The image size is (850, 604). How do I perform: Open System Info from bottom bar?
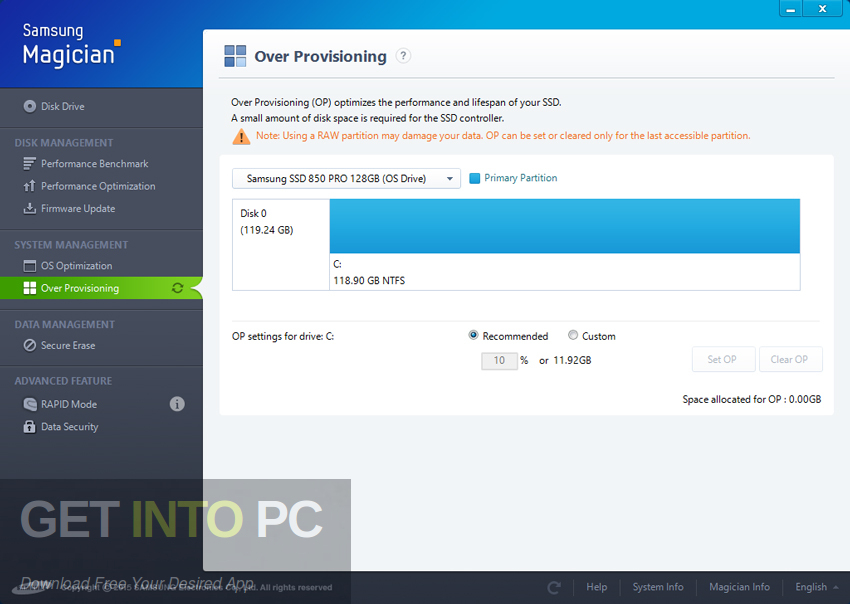coord(658,587)
